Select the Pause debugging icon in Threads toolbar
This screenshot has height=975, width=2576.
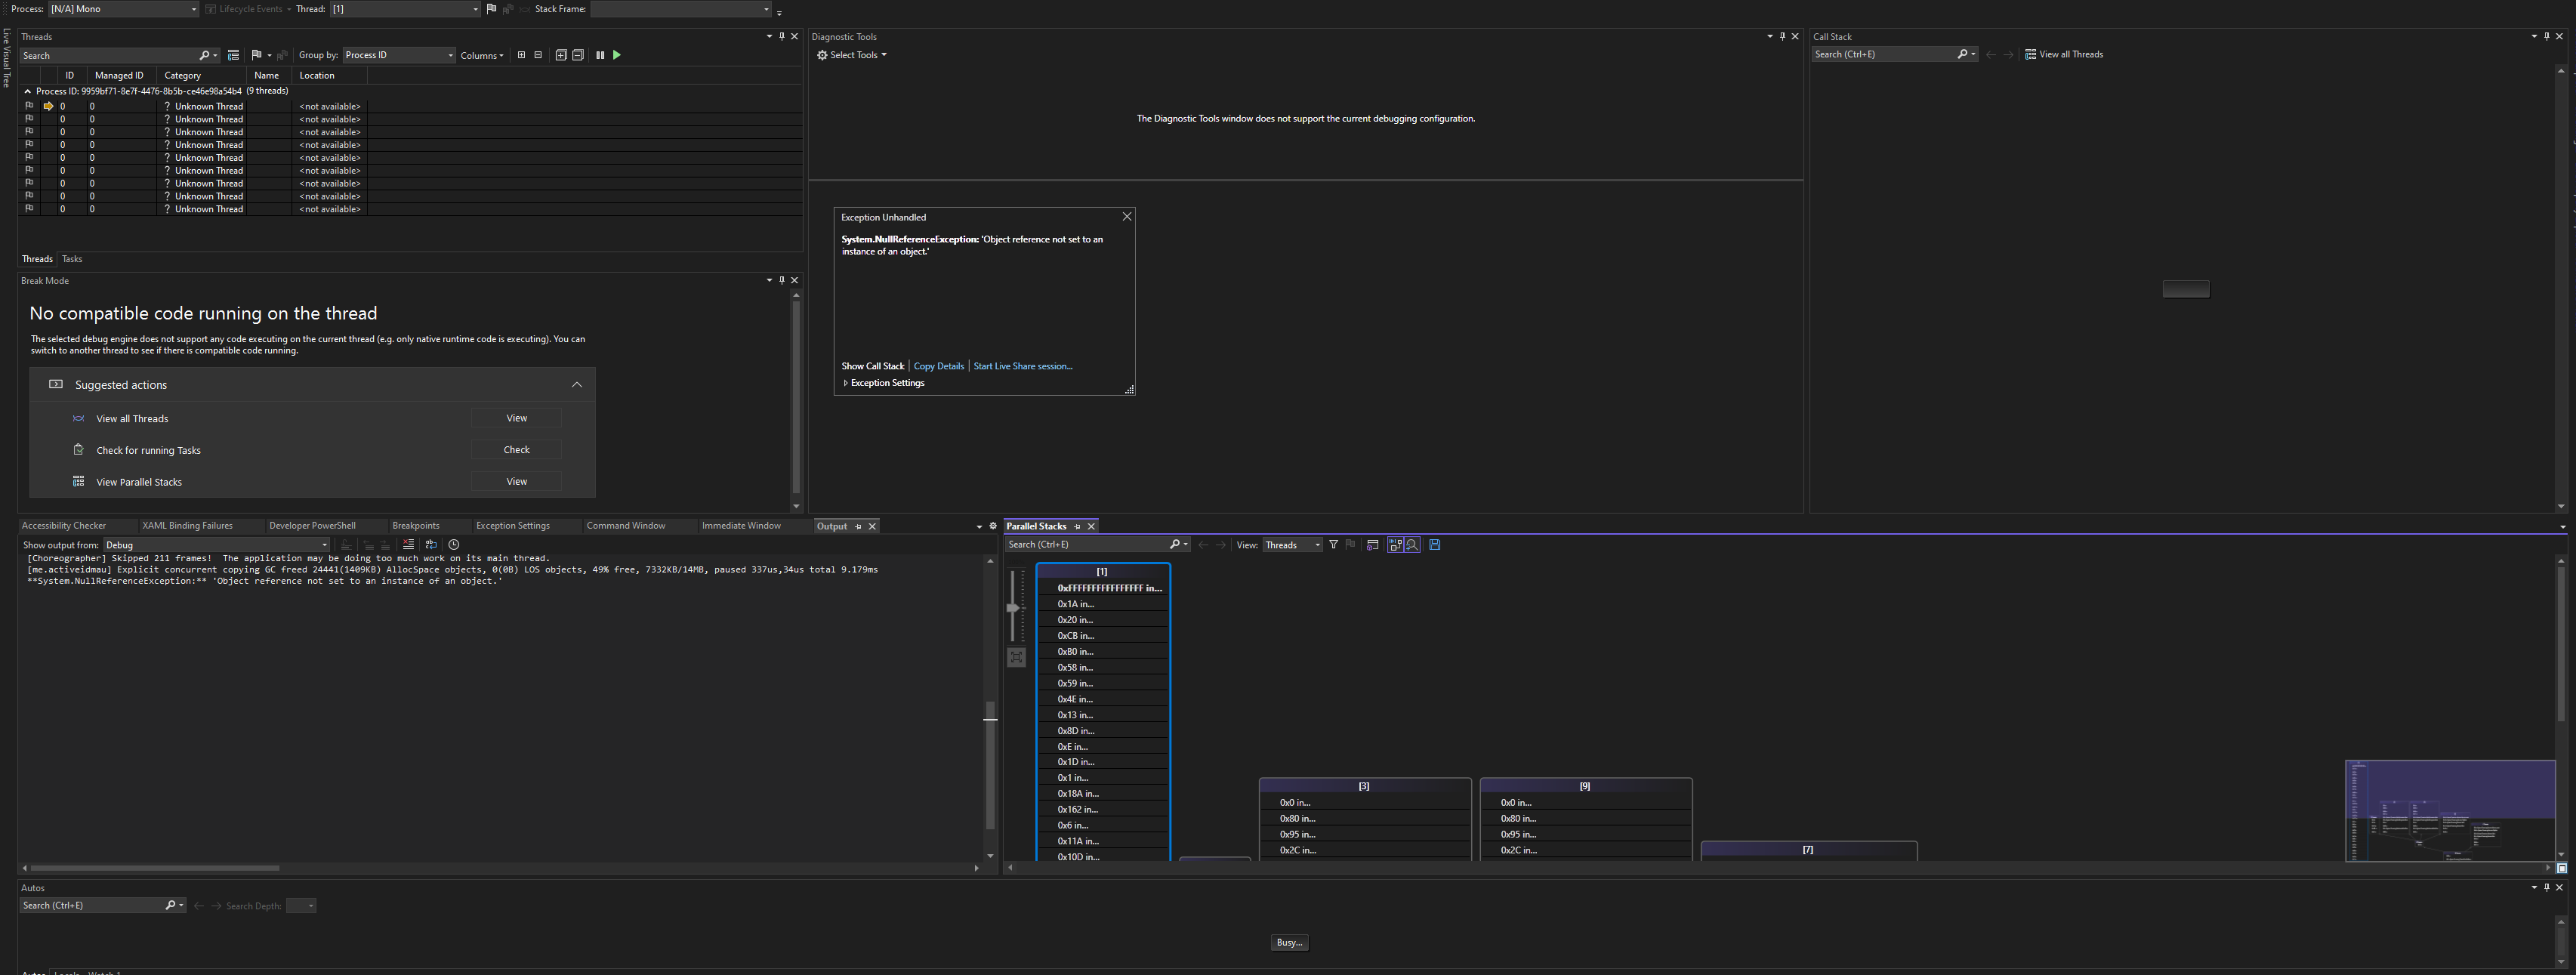point(600,55)
